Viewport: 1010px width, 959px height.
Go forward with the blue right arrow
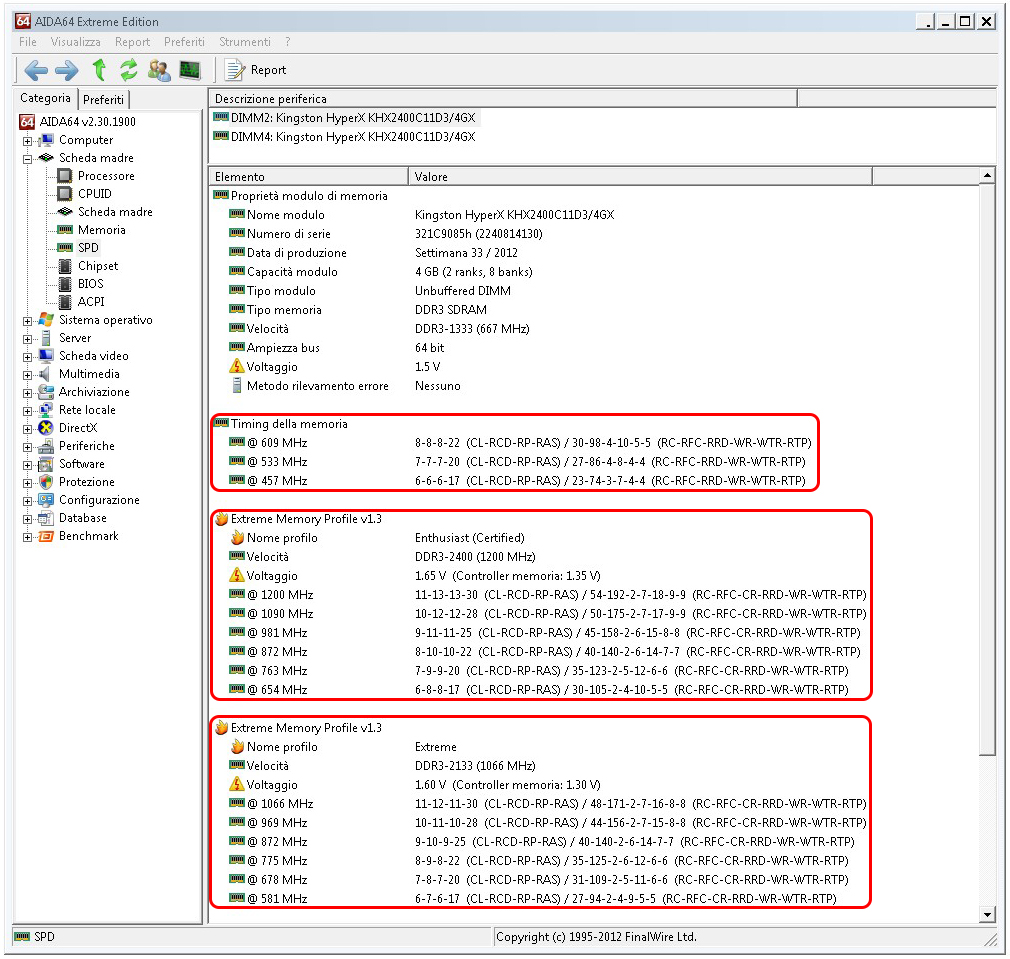(x=66, y=70)
